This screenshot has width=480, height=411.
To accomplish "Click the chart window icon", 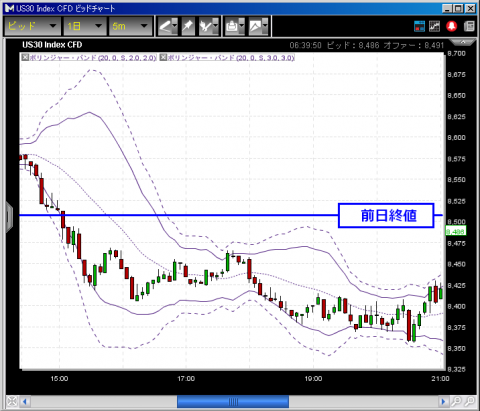I will coord(435,26).
